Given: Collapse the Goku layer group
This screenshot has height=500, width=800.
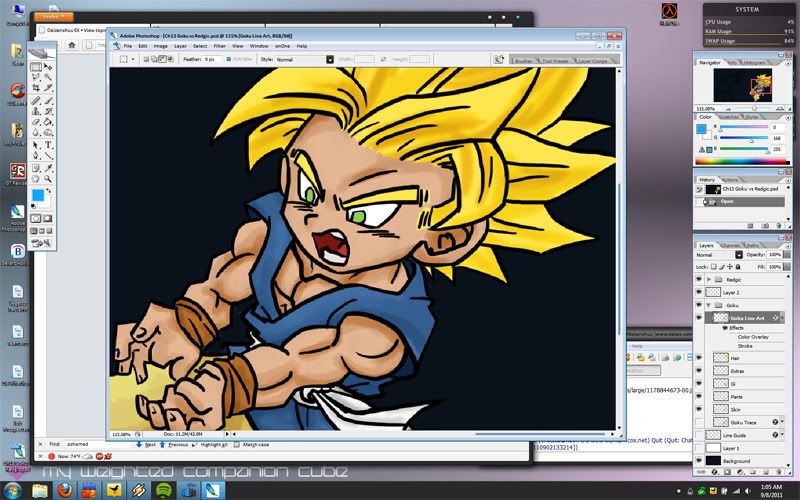Looking at the screenshot, I should pyautogui.click(x=709, y=305).
